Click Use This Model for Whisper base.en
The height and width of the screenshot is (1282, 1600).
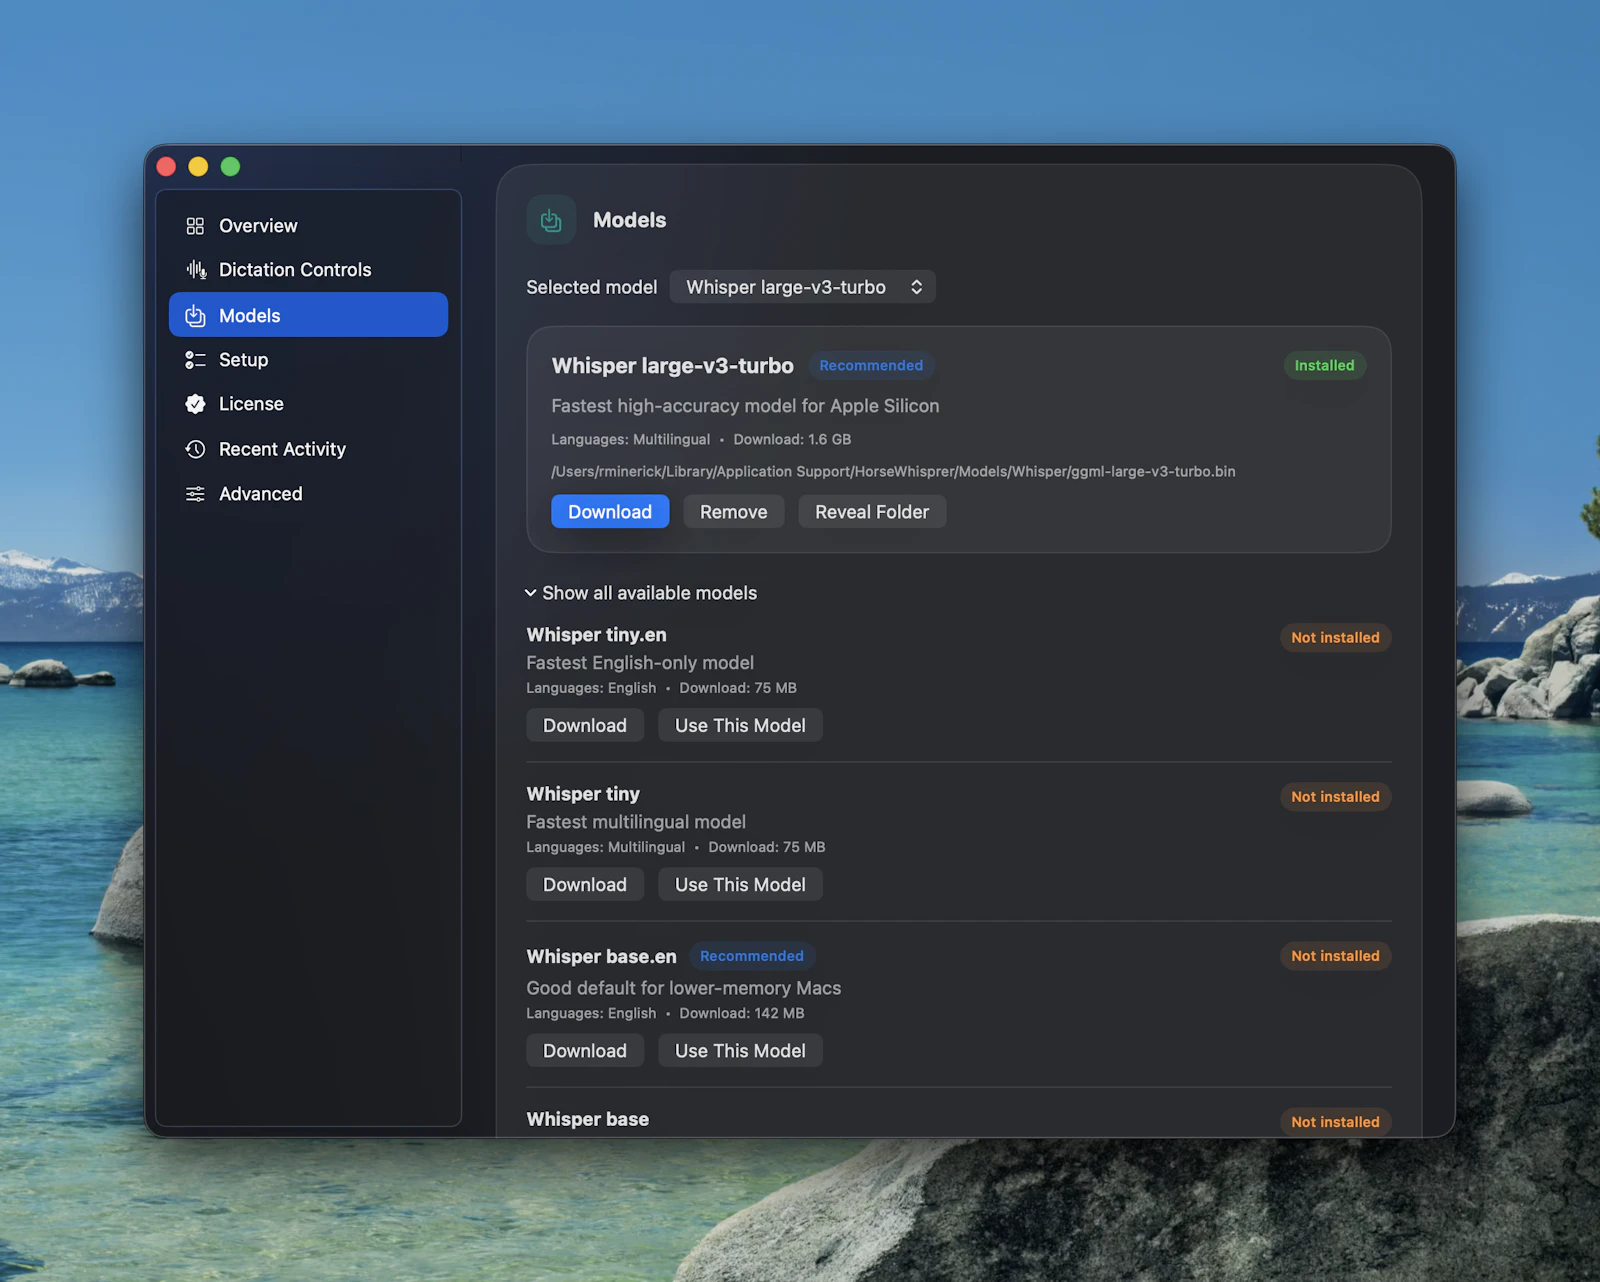740,1051
